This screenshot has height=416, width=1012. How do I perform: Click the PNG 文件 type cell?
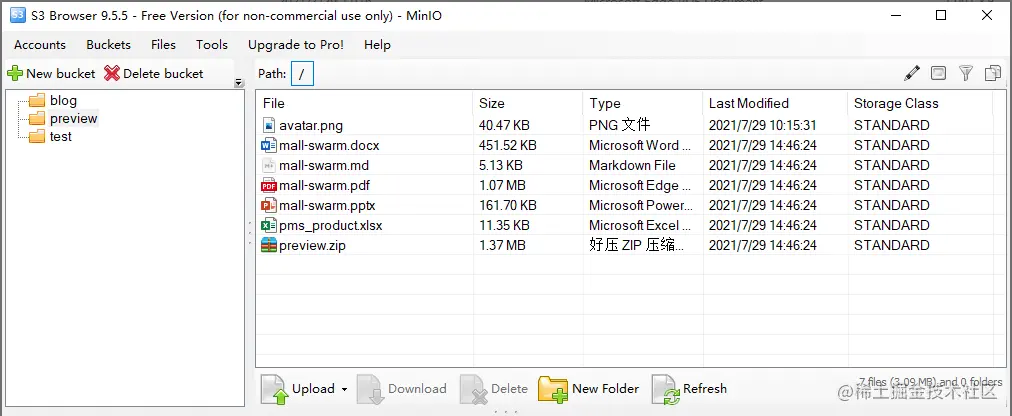pyautogui.click(x=620, y=125)
